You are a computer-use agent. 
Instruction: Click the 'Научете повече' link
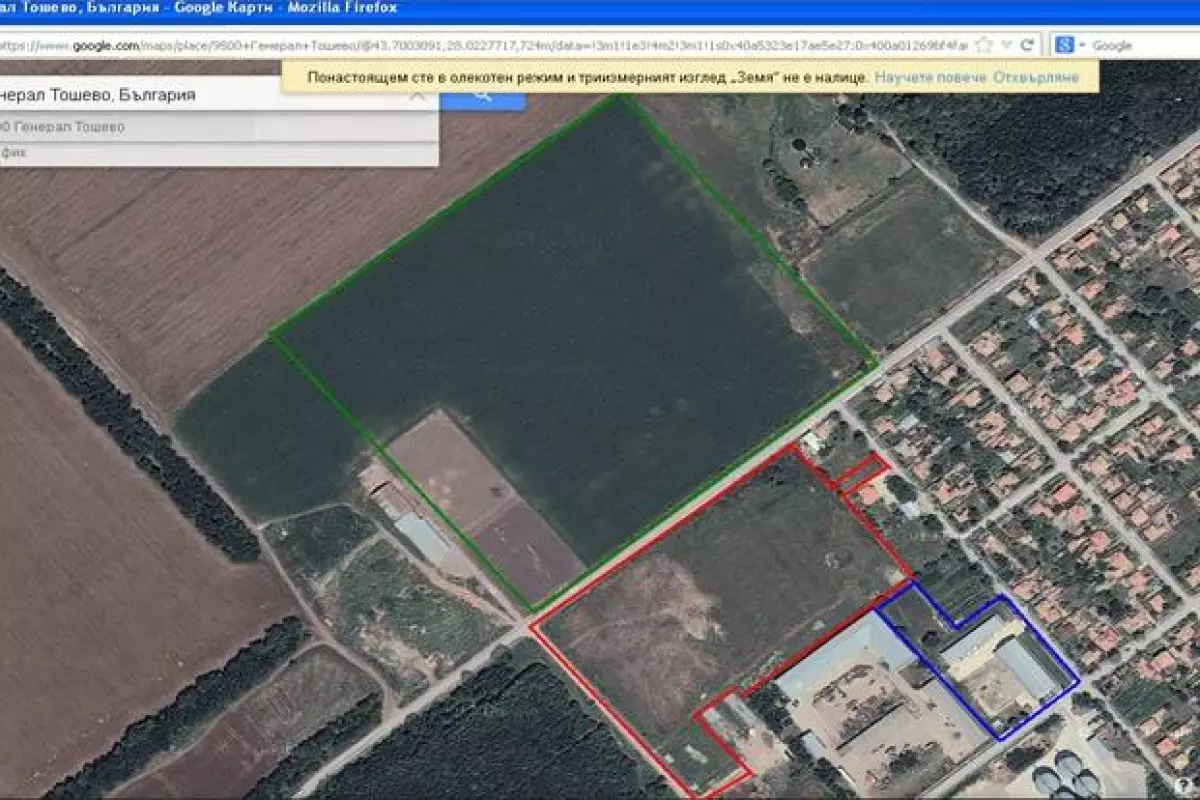(929, 77)
